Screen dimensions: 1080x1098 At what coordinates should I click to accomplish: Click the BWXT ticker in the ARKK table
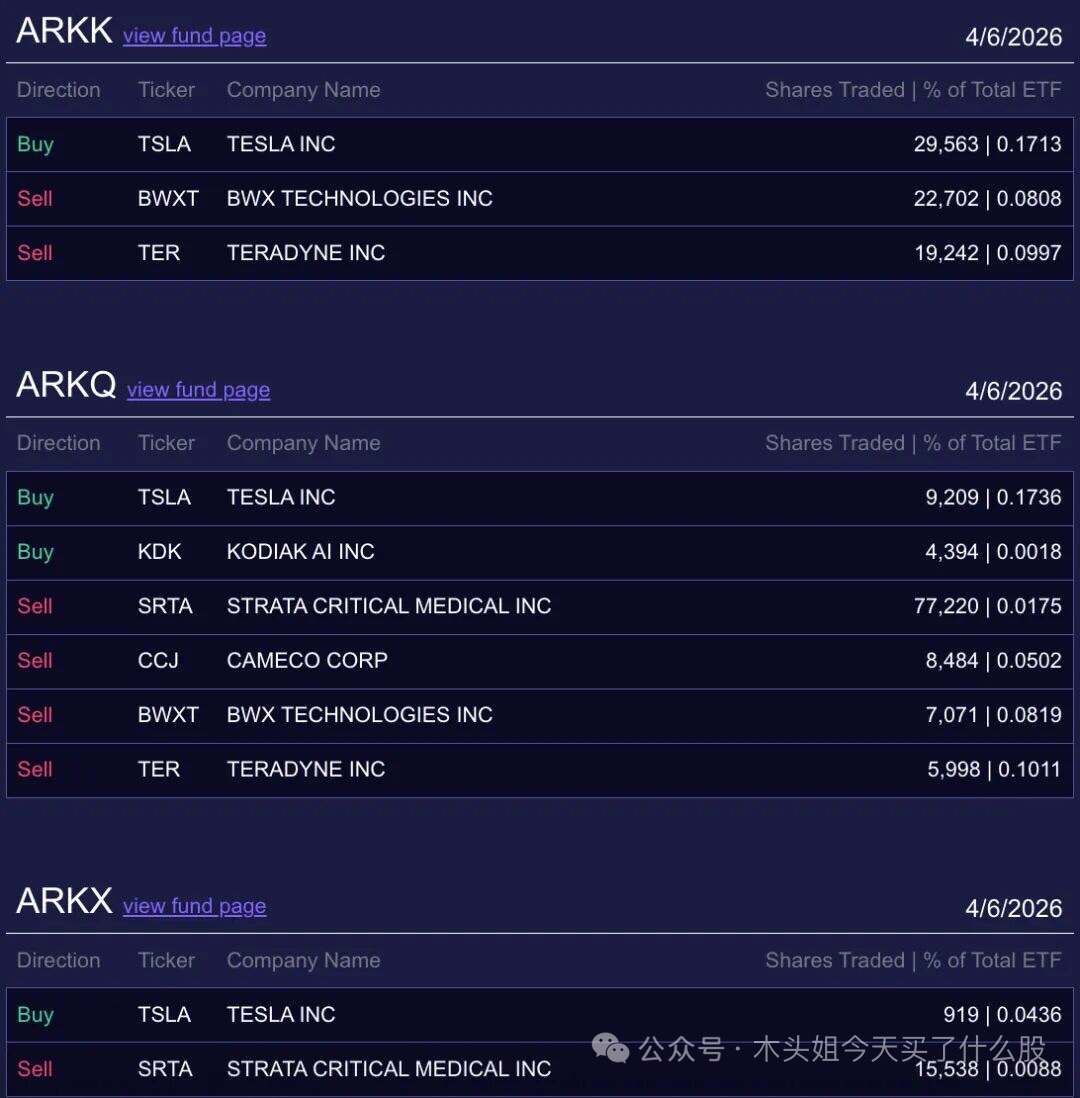click(x=168, y=198)
